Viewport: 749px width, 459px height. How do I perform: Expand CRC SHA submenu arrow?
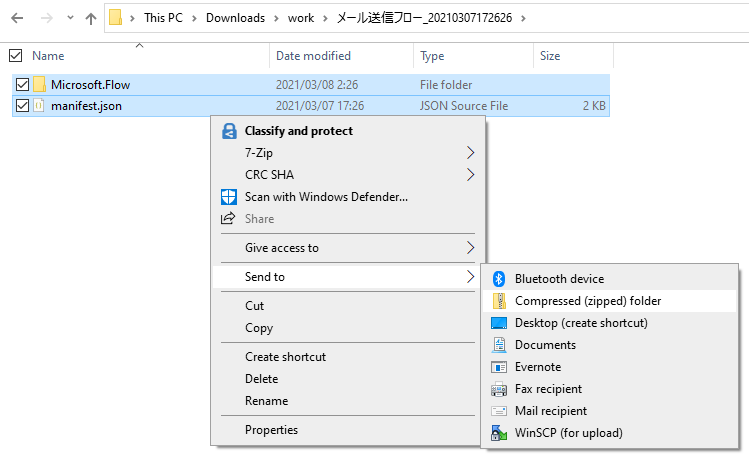471,175
